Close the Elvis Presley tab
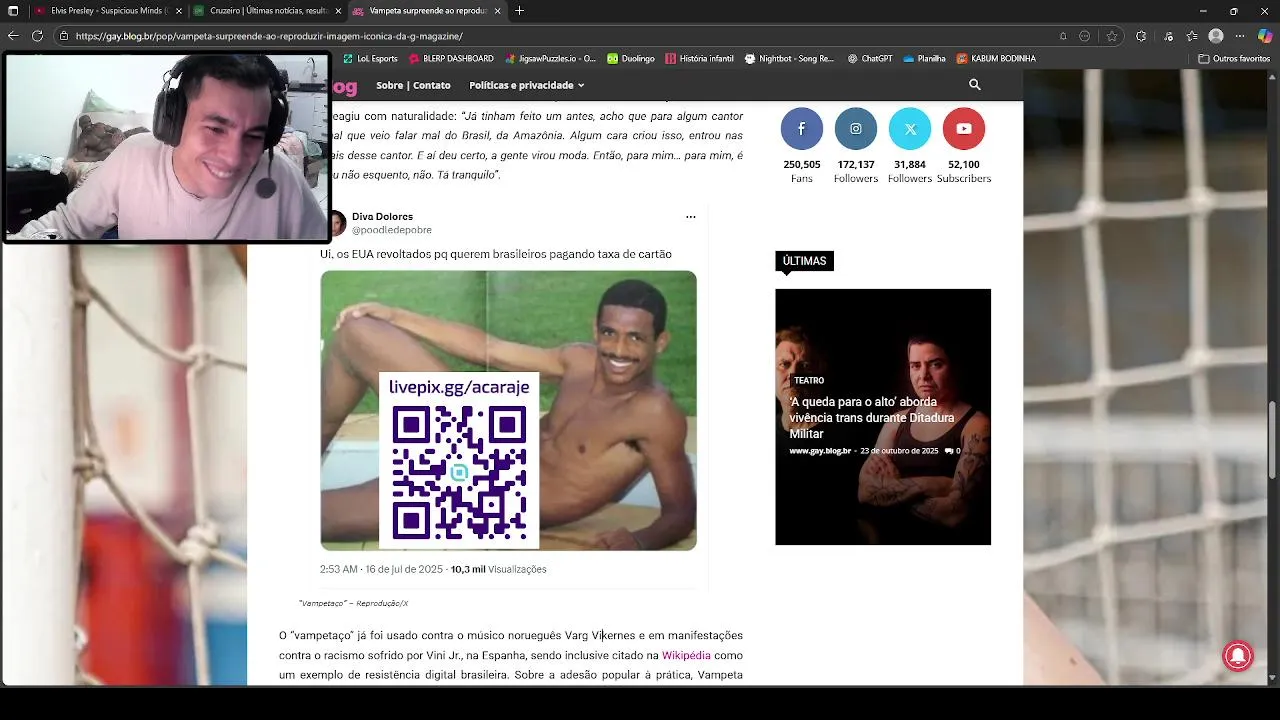The image size is (1280, 720). click(x=179, y=11)
